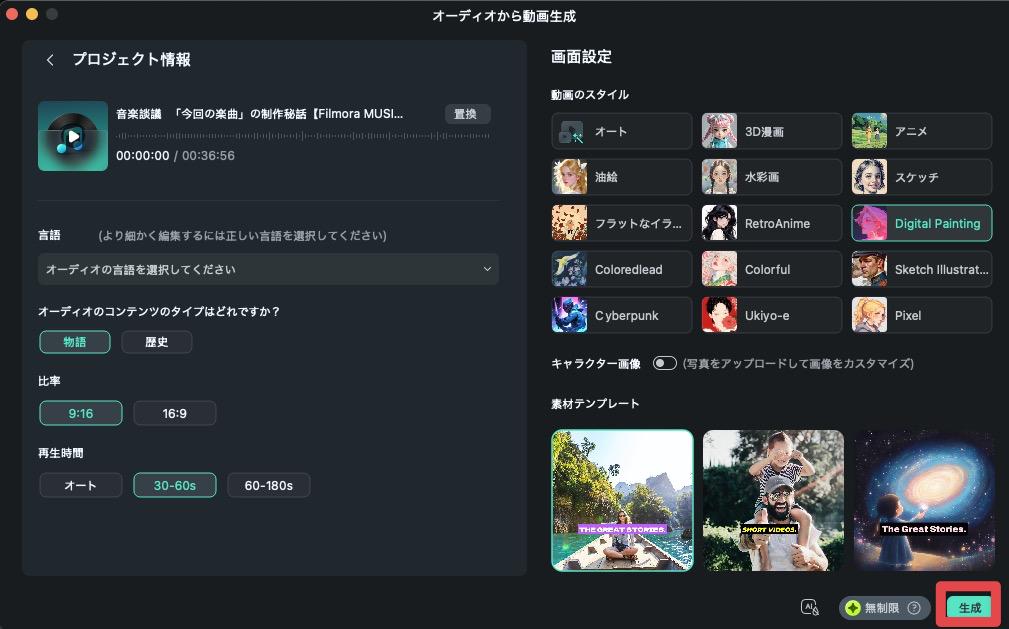The image size is (1009, 629).
Task: Select the 16:9 aspect ratio
Action: click(175, 413)
